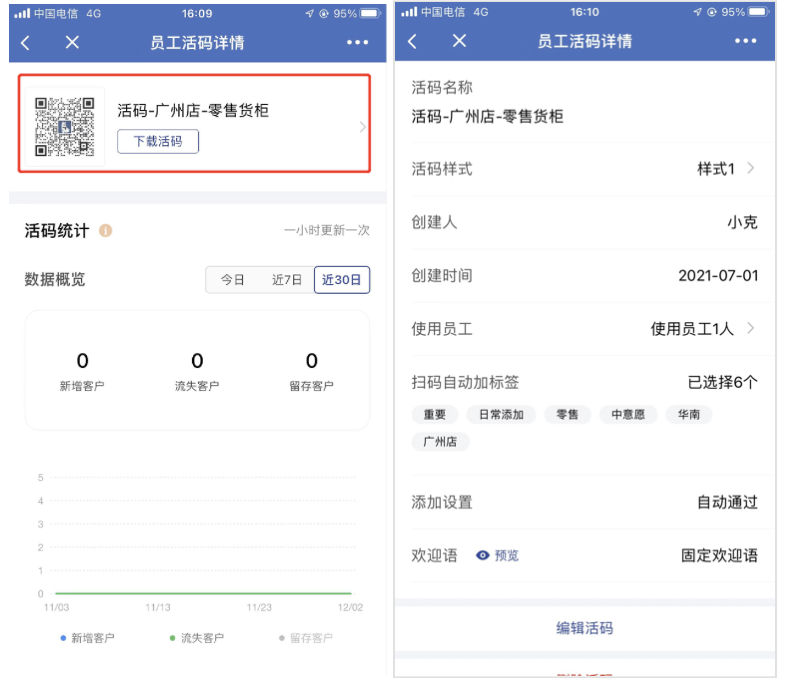Image resolution: width=794 pixels, height=692 pixels.
Task: Close page with left screen's X icon
Action: pos(72,43)
